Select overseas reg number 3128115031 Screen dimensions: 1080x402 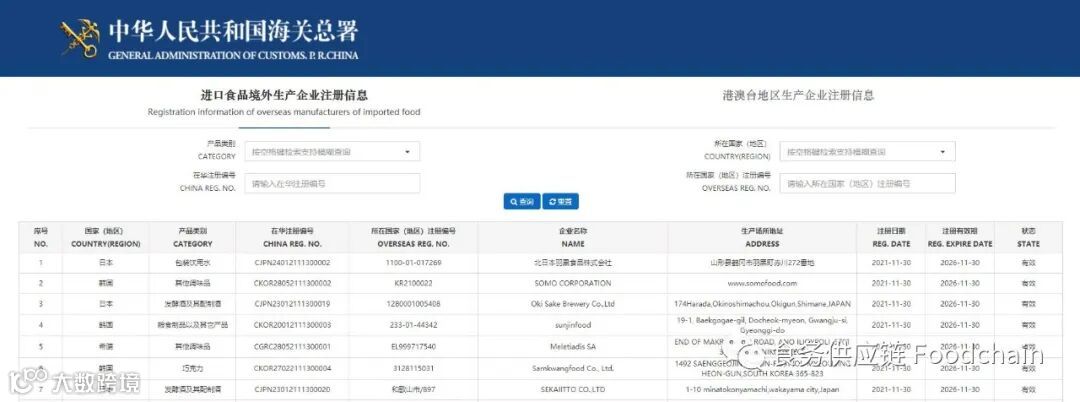coord(413,368)
